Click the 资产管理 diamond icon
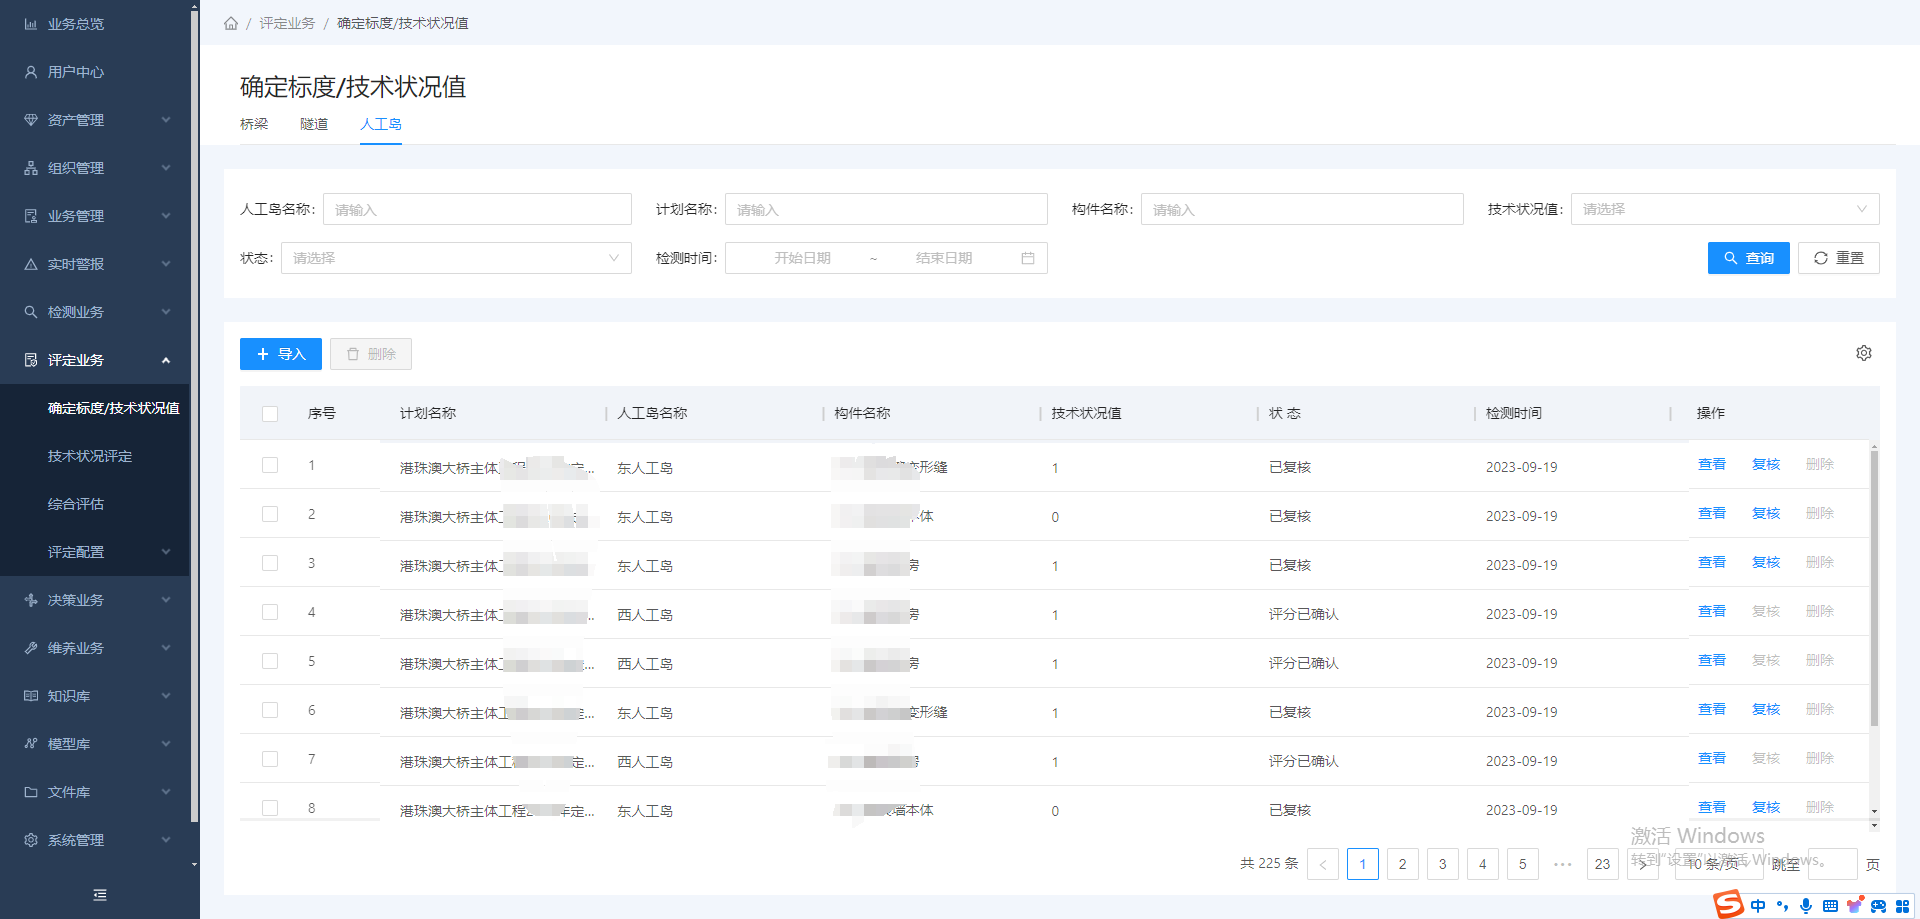 [31, 120]
